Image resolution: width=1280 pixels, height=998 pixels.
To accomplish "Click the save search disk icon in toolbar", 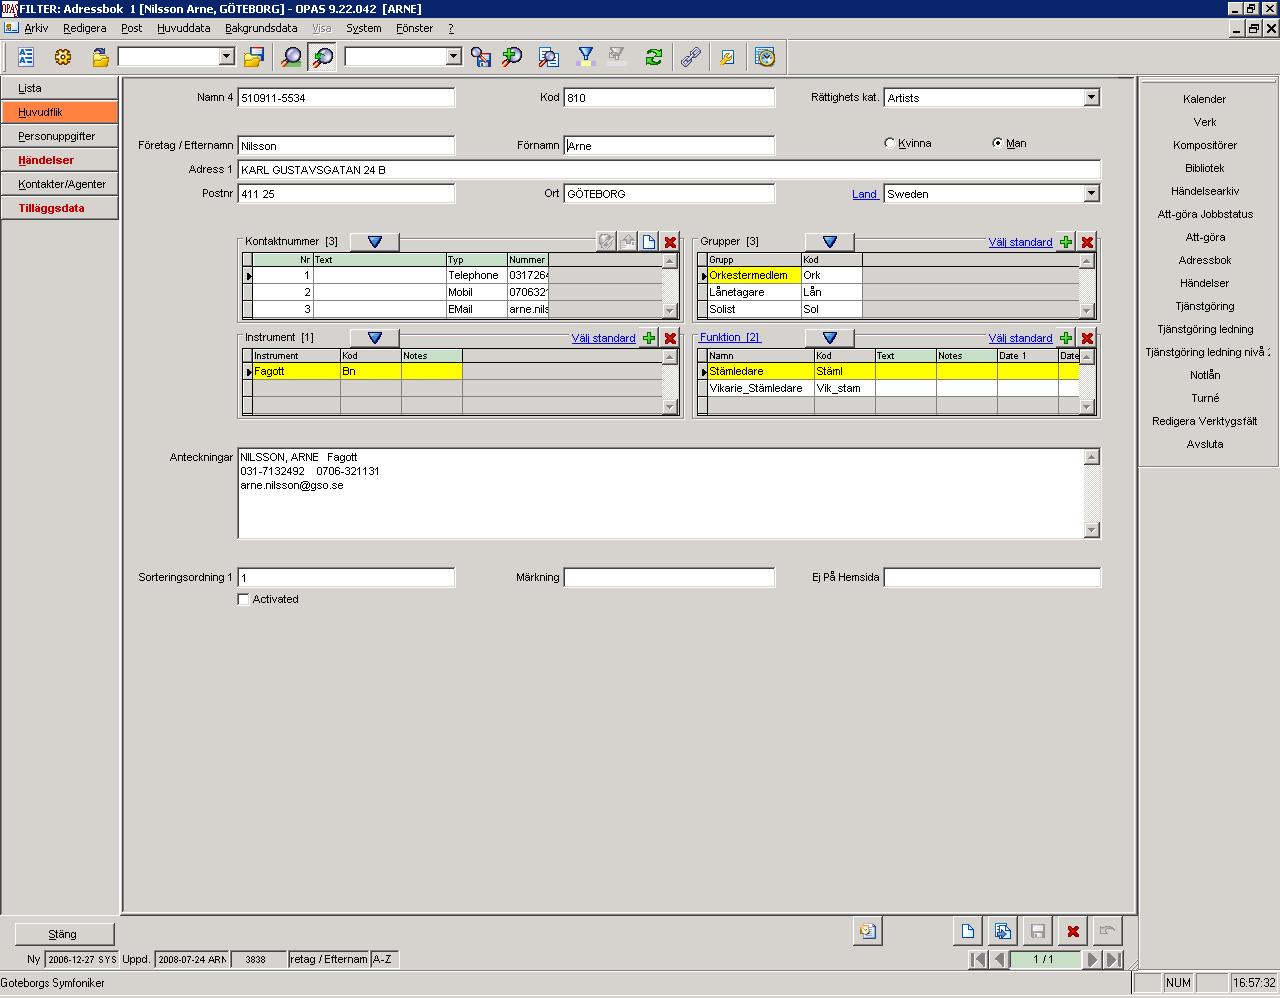I will [x=481, y=57].
